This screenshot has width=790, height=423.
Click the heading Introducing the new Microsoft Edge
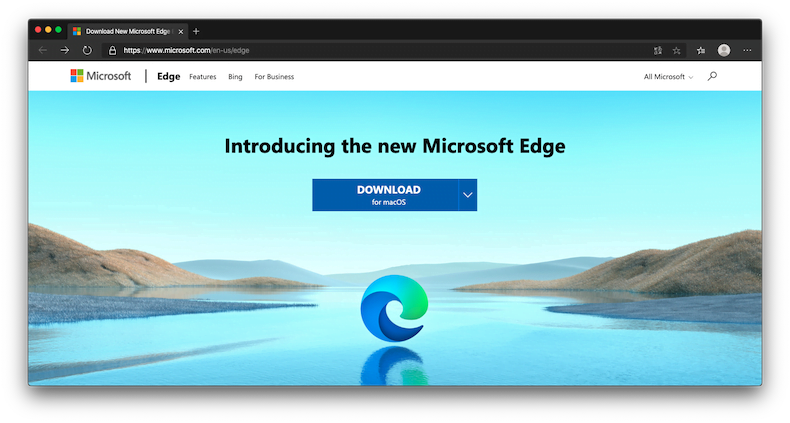pos(395,146)
